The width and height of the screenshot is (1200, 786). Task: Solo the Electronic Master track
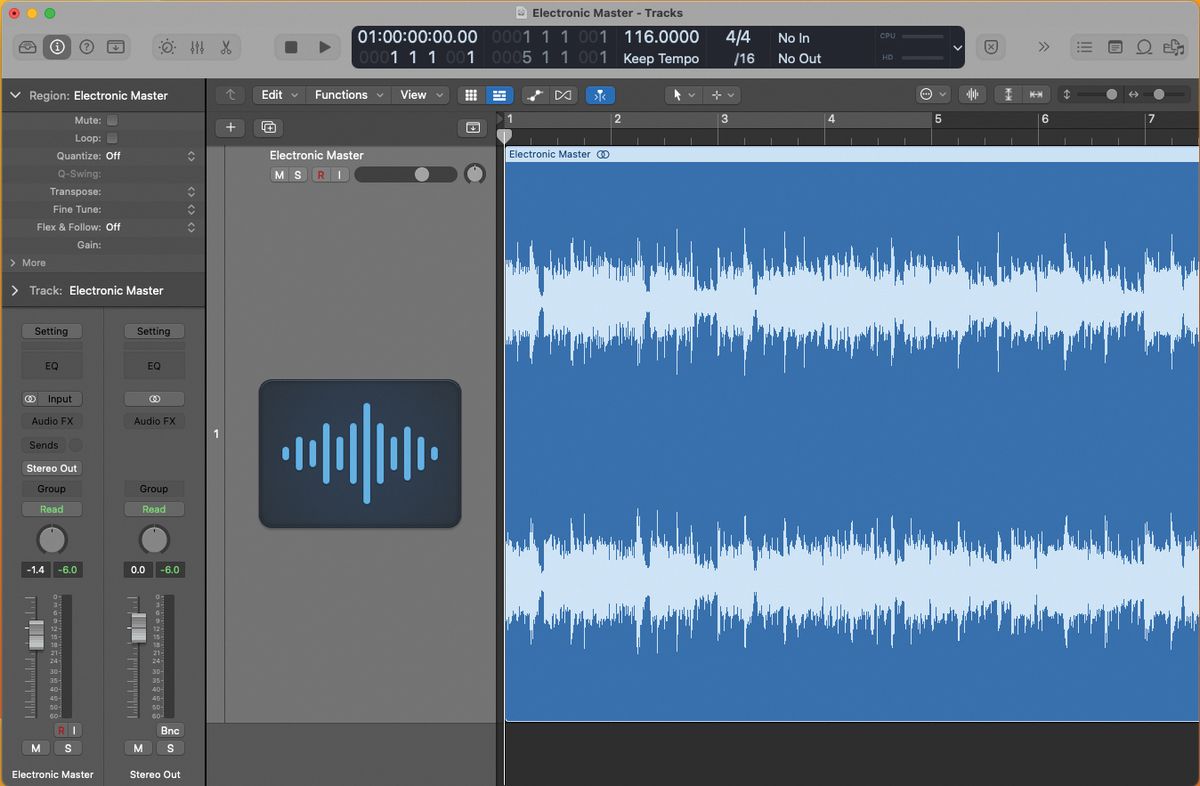pyautogui.click(x=296, y=174)
